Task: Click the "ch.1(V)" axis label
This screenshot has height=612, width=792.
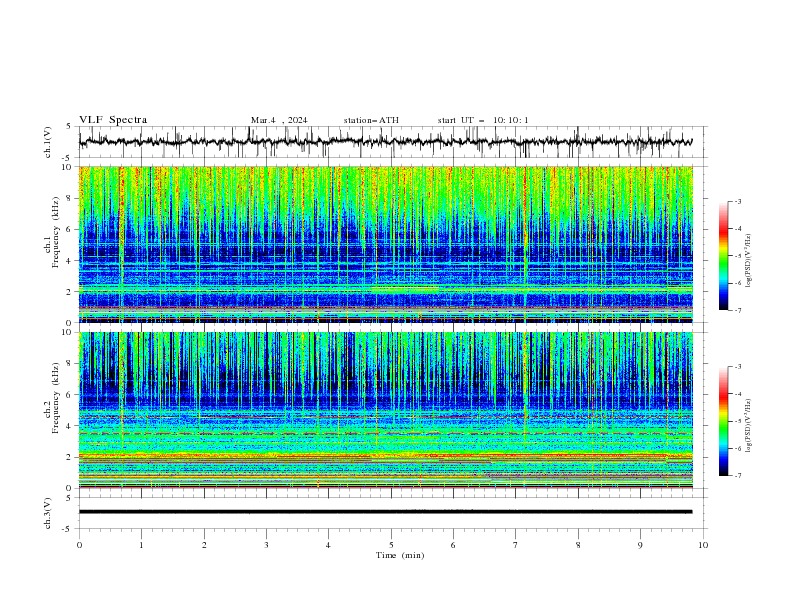Action: (48, 142)
